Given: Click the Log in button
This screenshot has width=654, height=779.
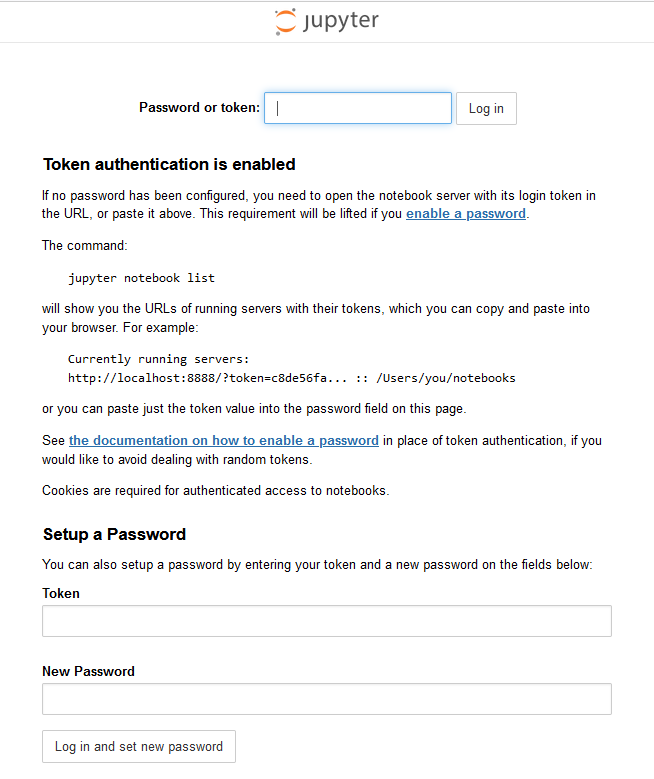Looking at the screenshot, I should pos(486,108).
